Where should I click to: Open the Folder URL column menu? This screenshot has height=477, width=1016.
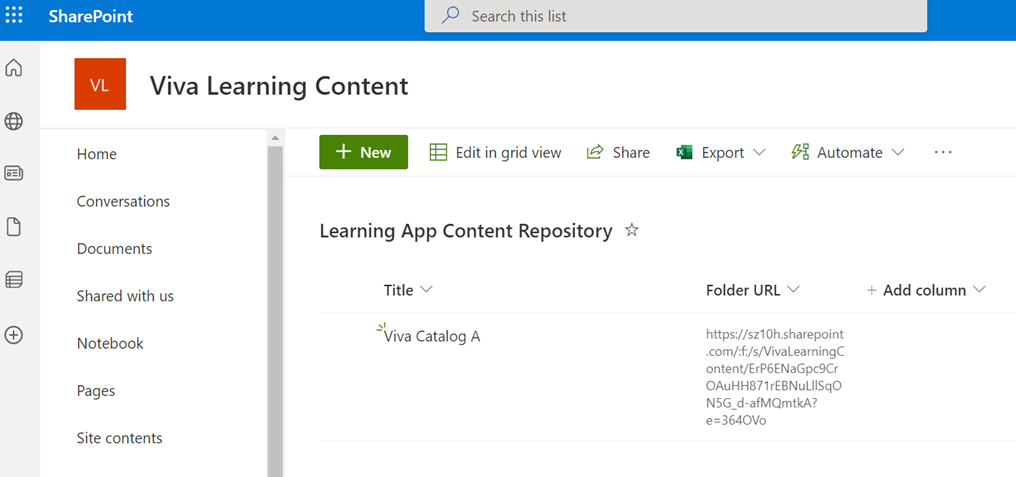(753, 290)
